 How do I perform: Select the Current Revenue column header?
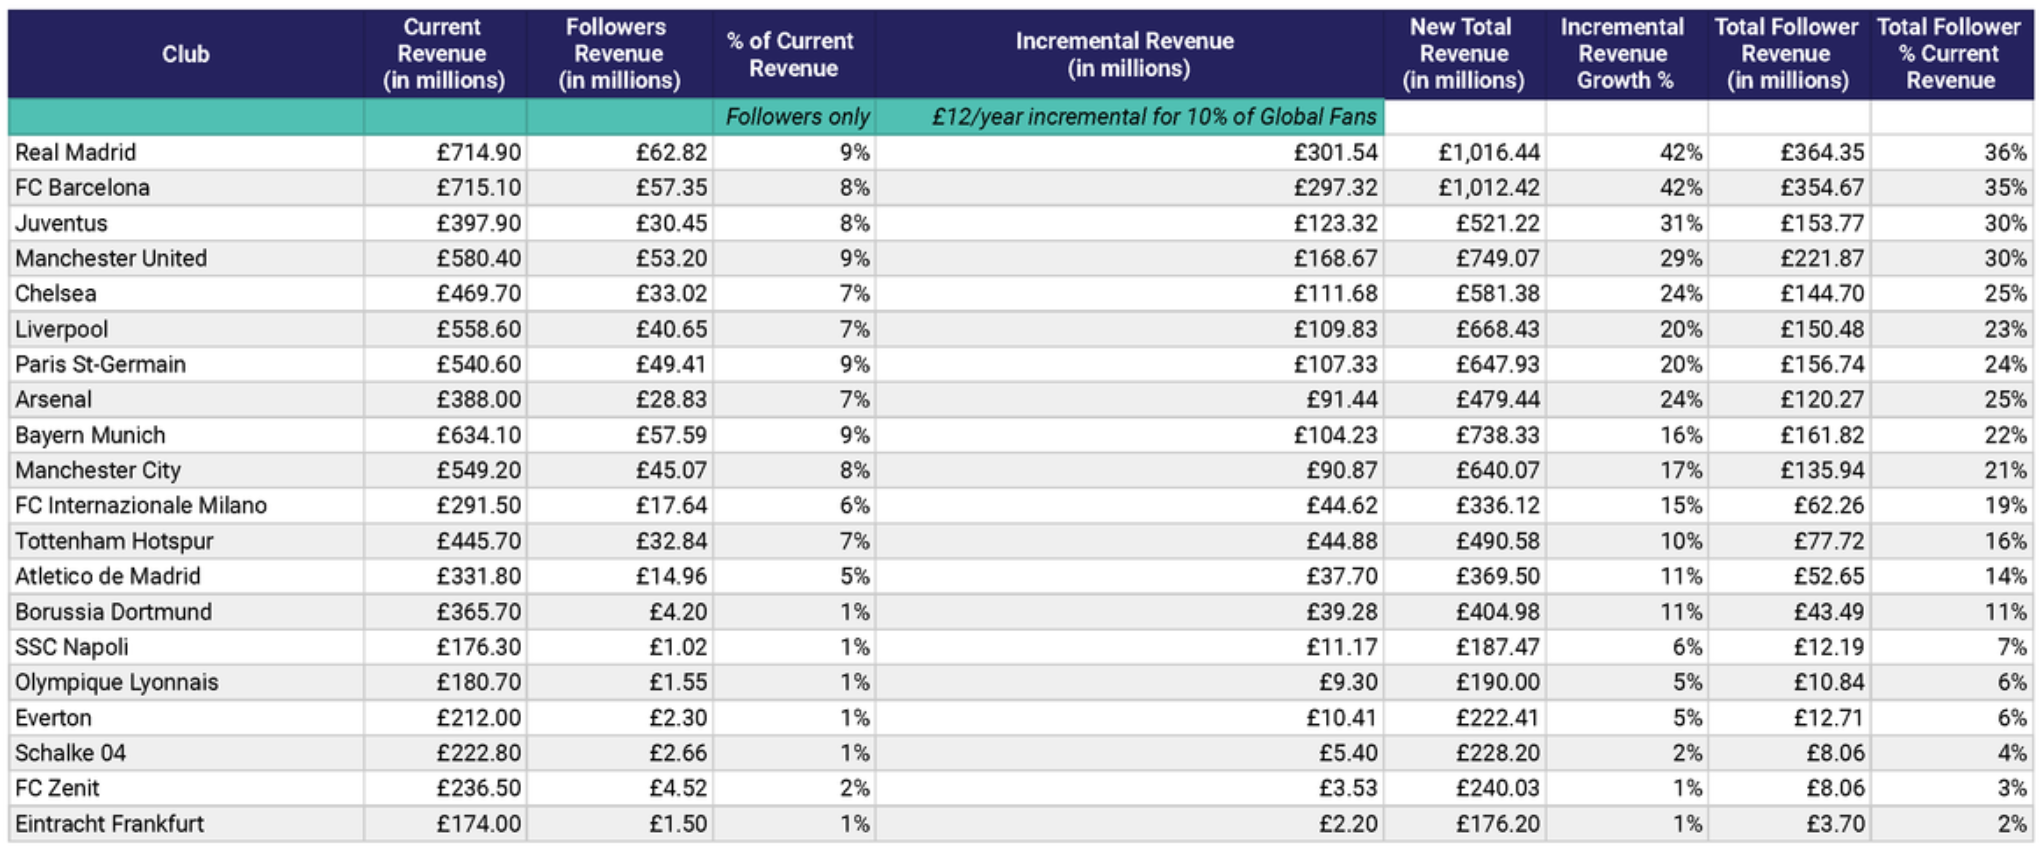coord(445,54)
